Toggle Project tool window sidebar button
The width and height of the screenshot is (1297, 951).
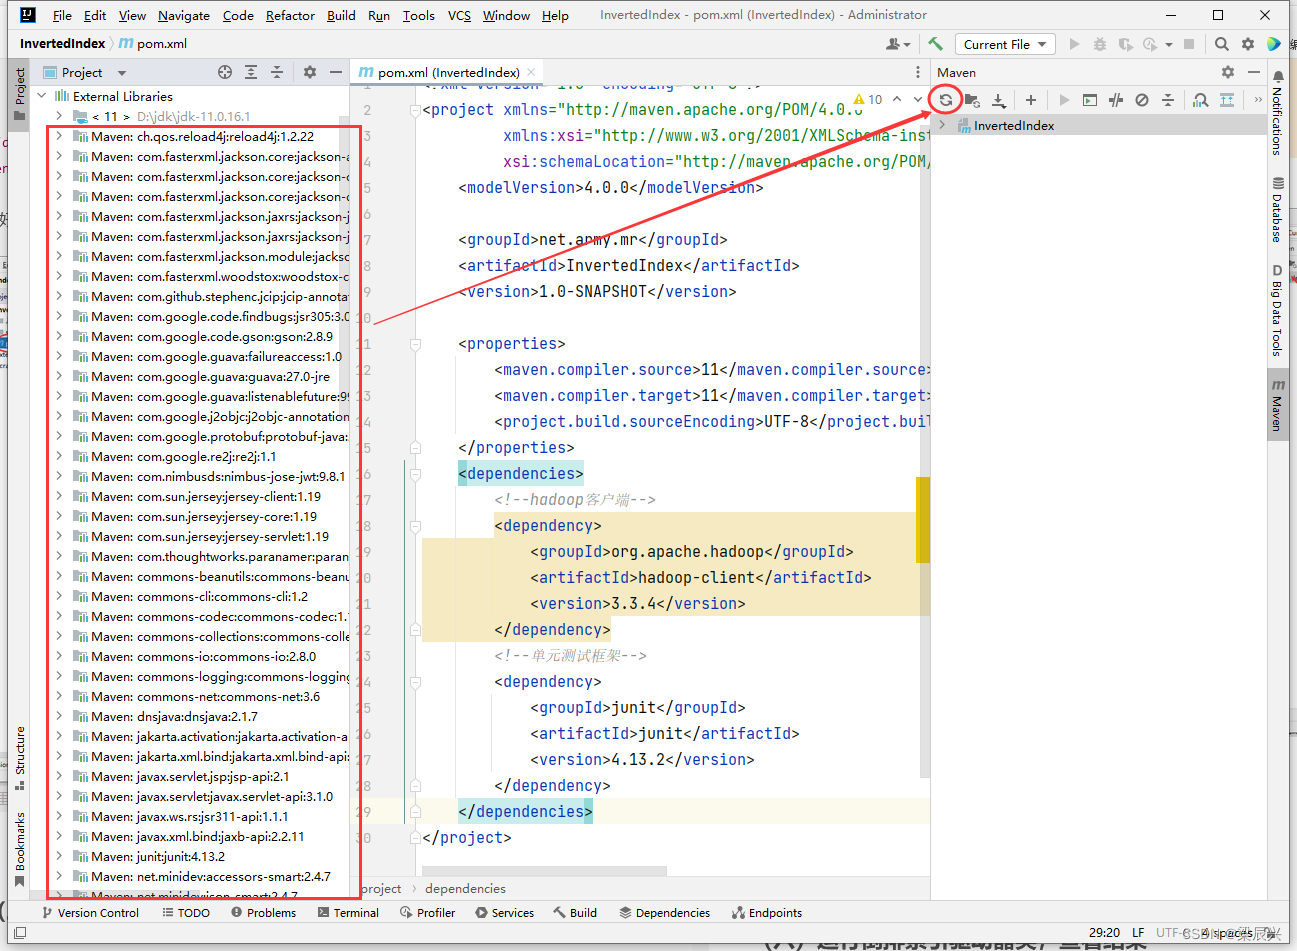tap(19, 94)
